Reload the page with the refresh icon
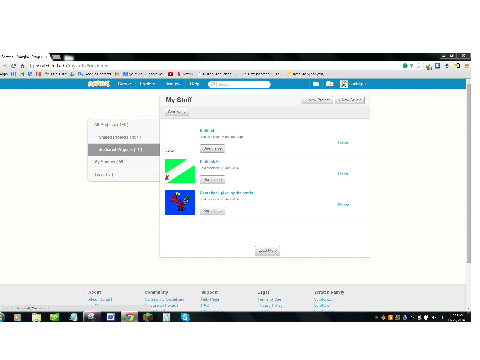Viewport: 480px width, 360px height. [13, 66]
